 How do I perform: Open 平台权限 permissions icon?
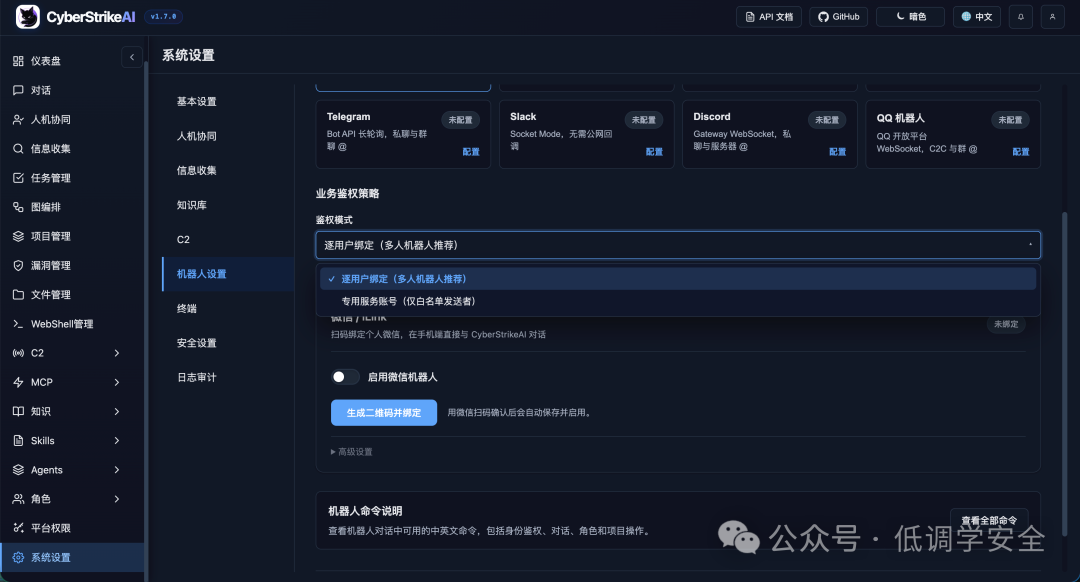click(19, 528)
